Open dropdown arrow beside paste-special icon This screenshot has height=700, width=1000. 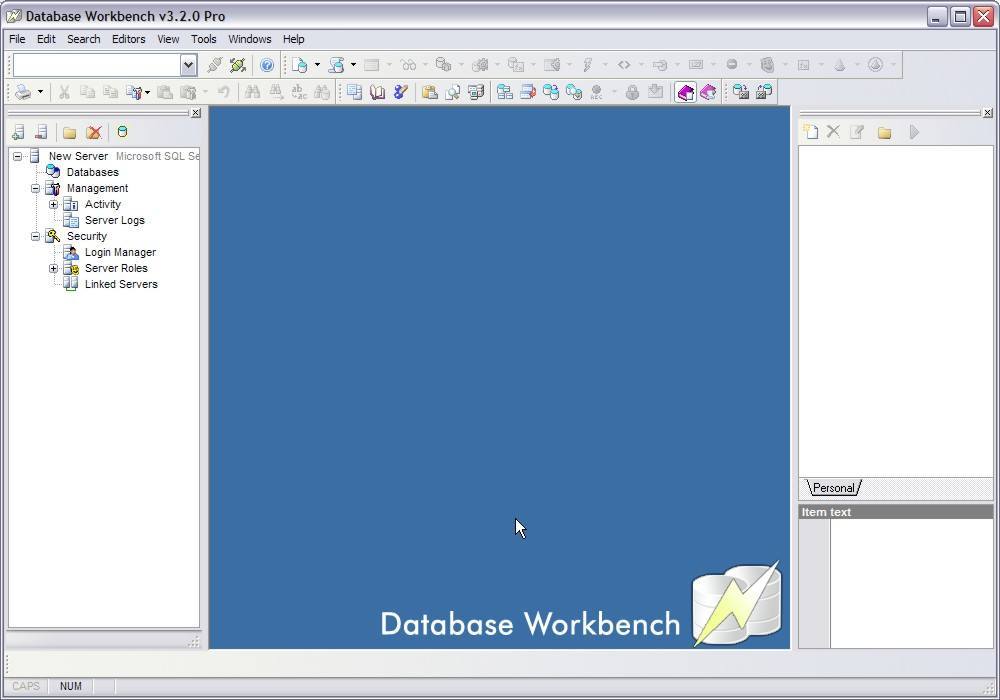coord(147,92)
